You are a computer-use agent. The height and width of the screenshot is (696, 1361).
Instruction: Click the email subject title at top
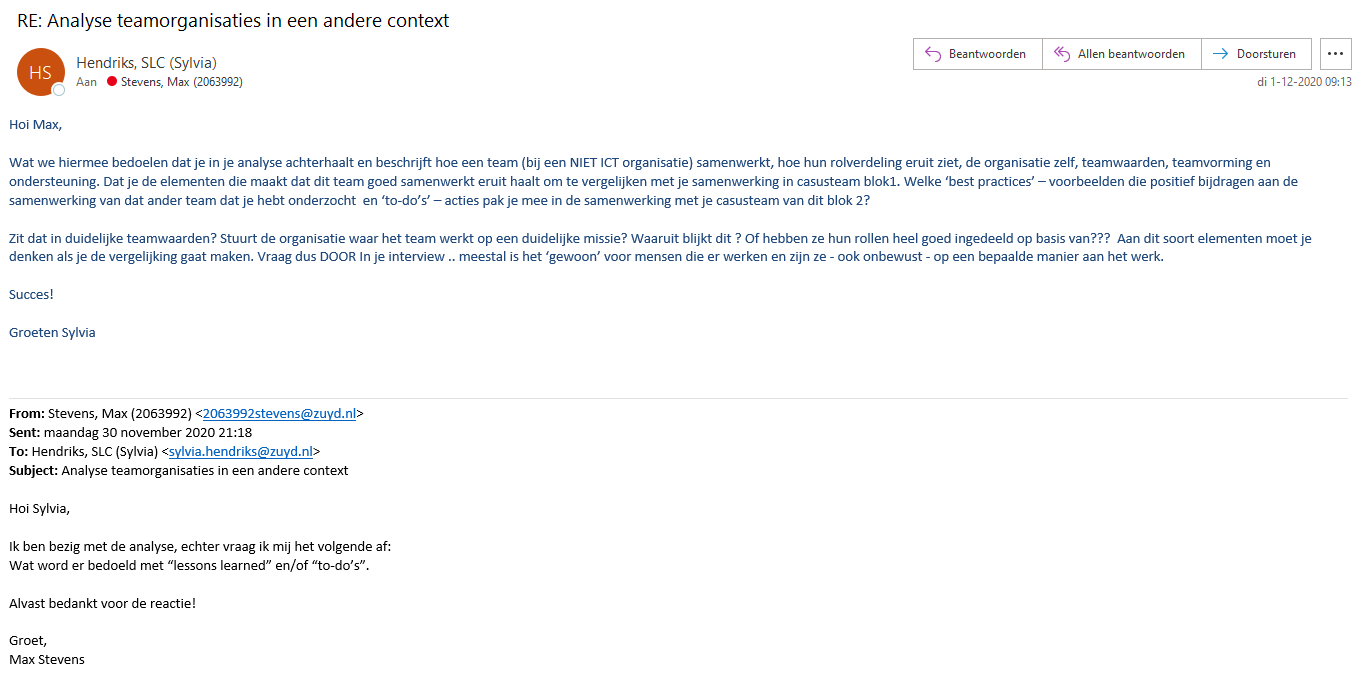click(x=233, y=21)
